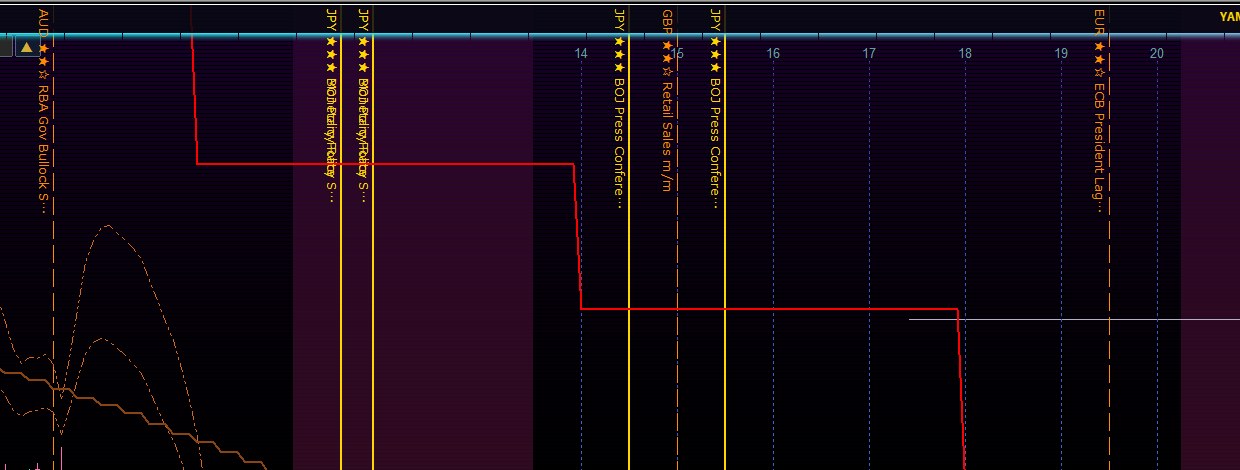Screen dimensions: 1240x470
Task: Click the hour 19 time axis label
Action: [x=1061, y=53]
